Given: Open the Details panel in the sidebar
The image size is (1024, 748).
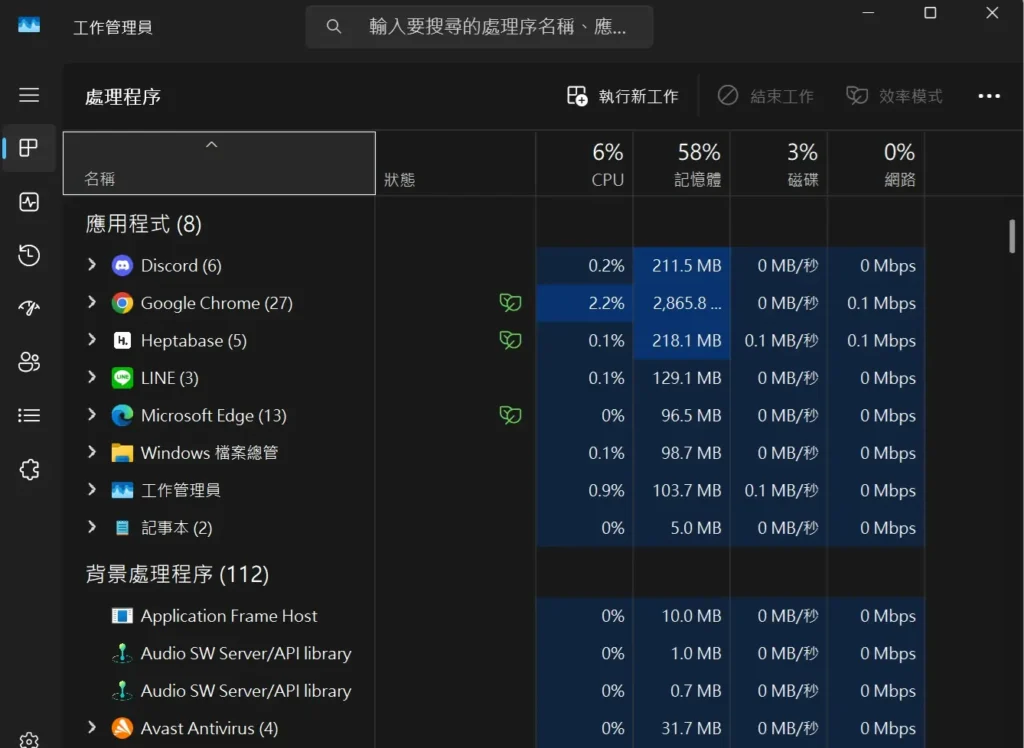Looking at the screenshot, I should coord(29,415).
